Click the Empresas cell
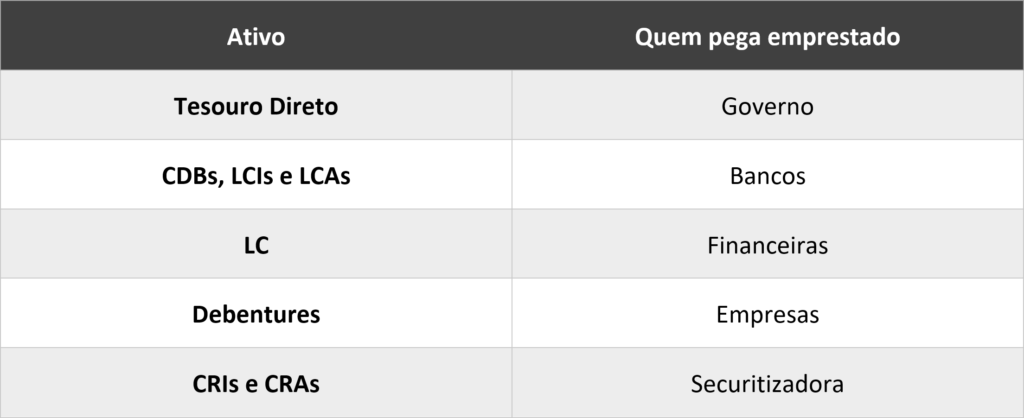The height and width of the screenshot is (418, 1024). pos(767,315)
